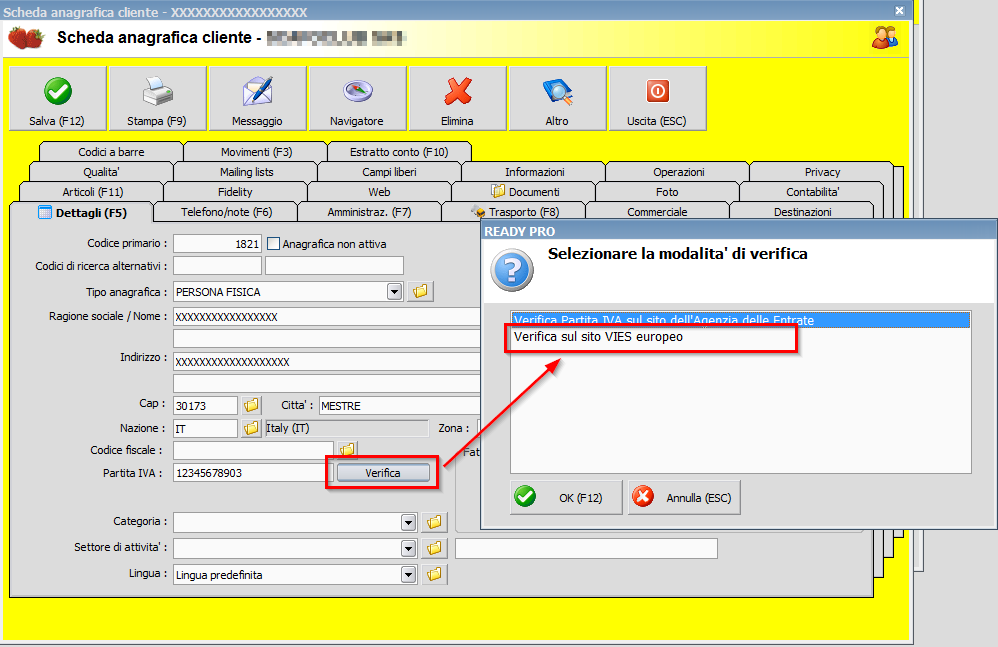Open the Contabilita' tab

point(812,191)
